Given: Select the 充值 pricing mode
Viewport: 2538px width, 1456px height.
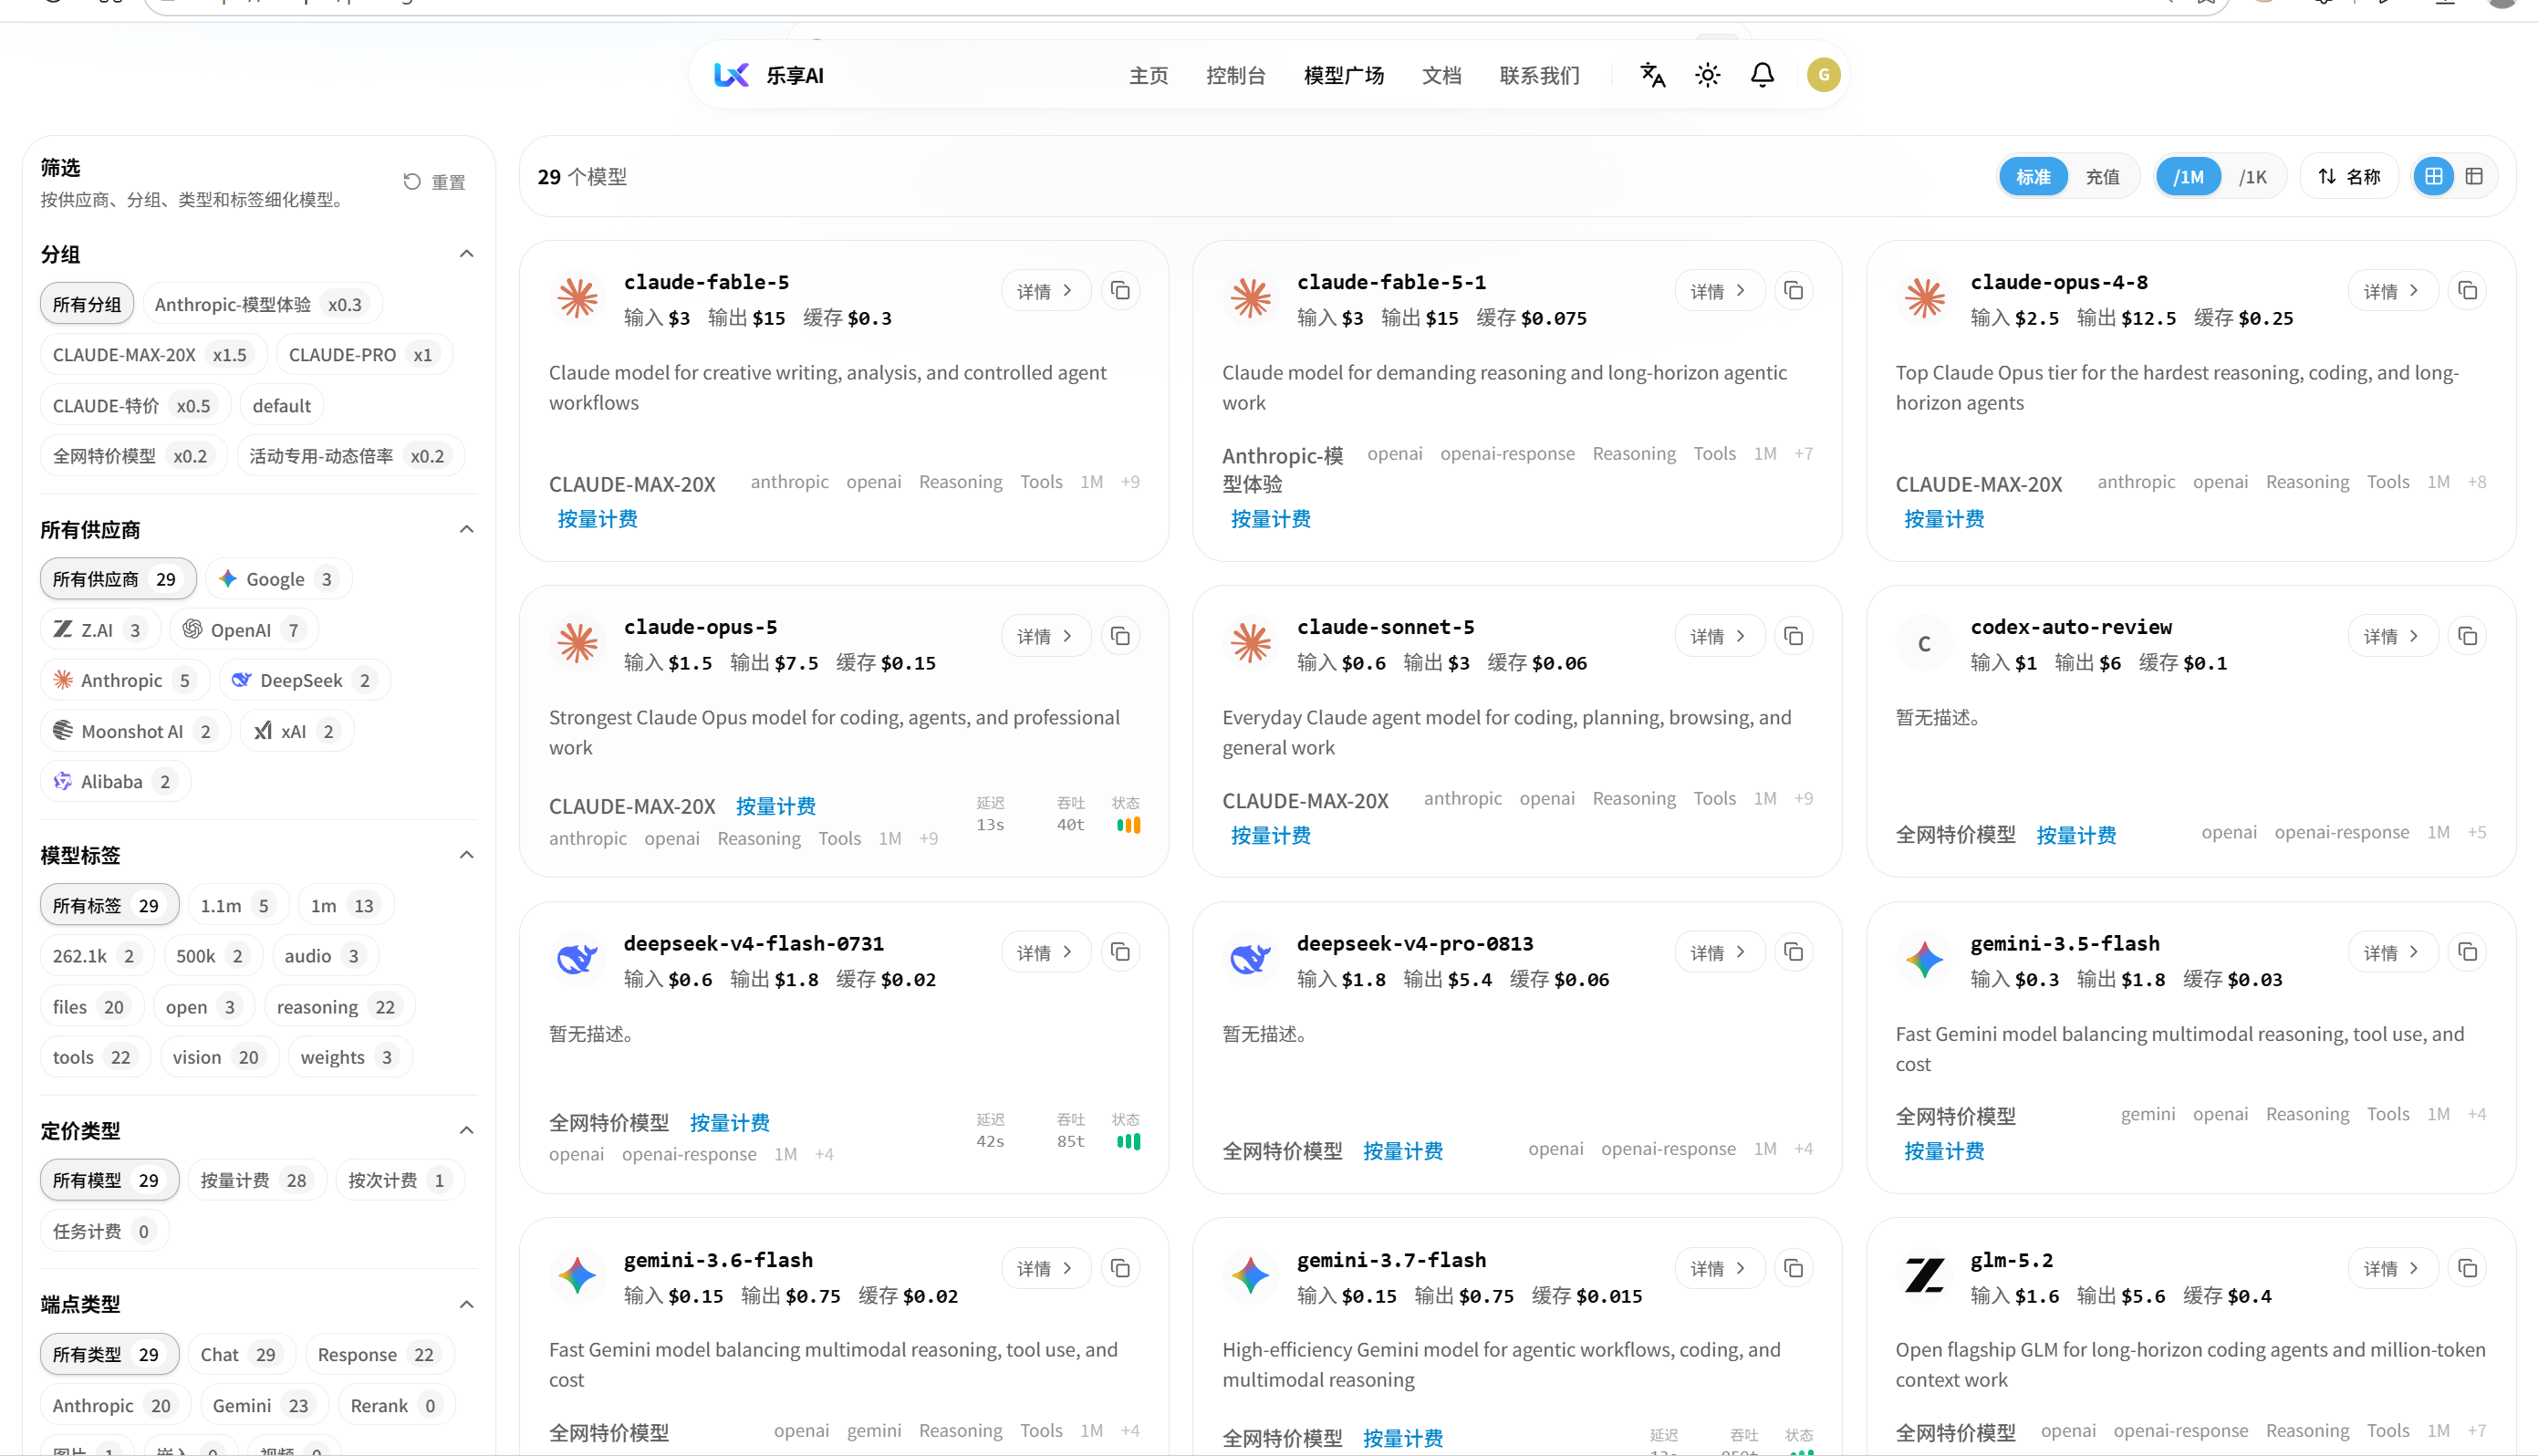Looking at the screenshot, I should pyautogui.click(x=2102, y=177).
